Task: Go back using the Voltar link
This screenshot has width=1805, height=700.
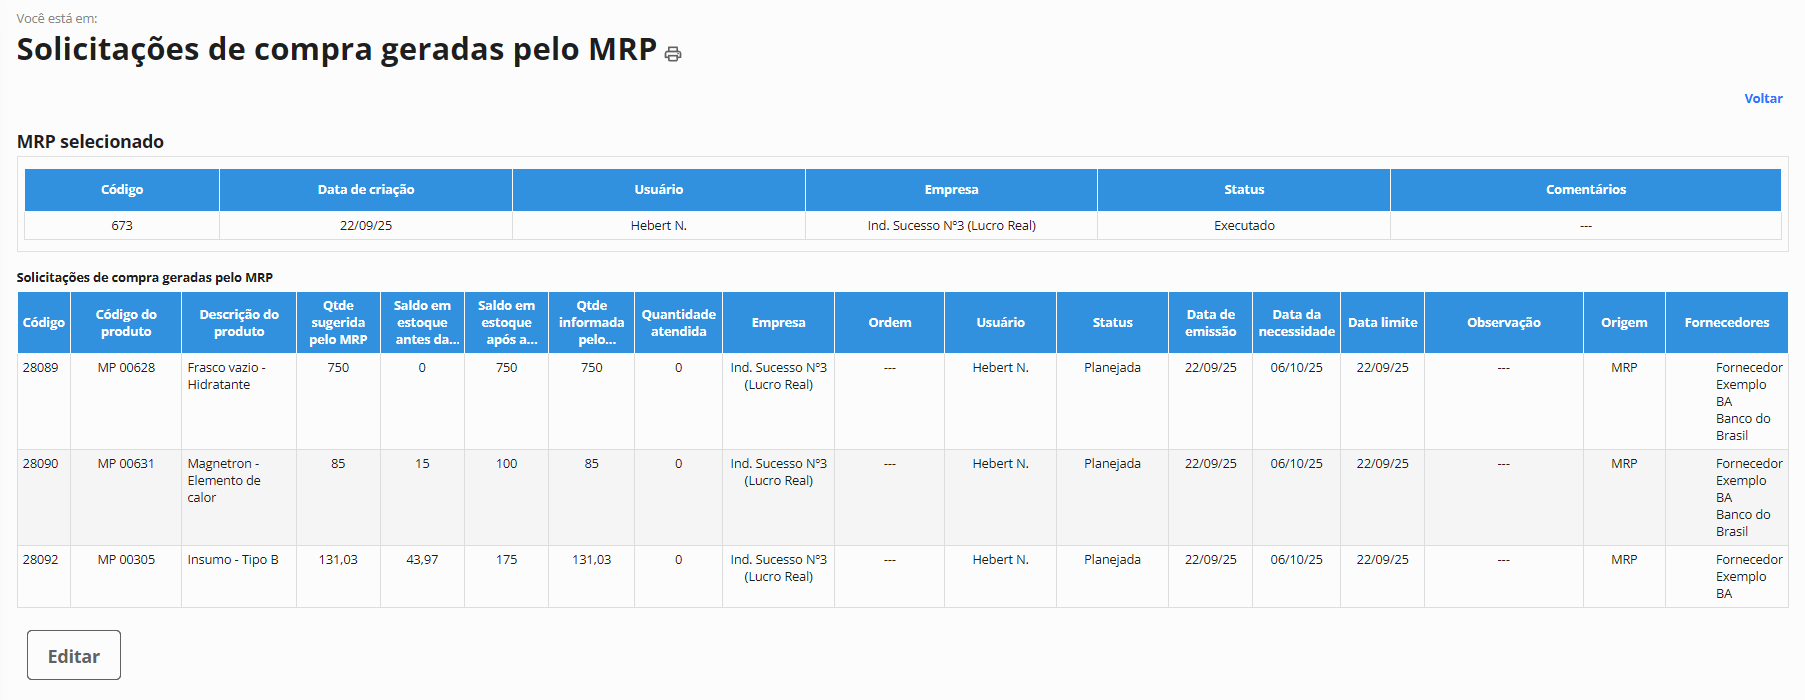Action: click(x=1762, y=98)
